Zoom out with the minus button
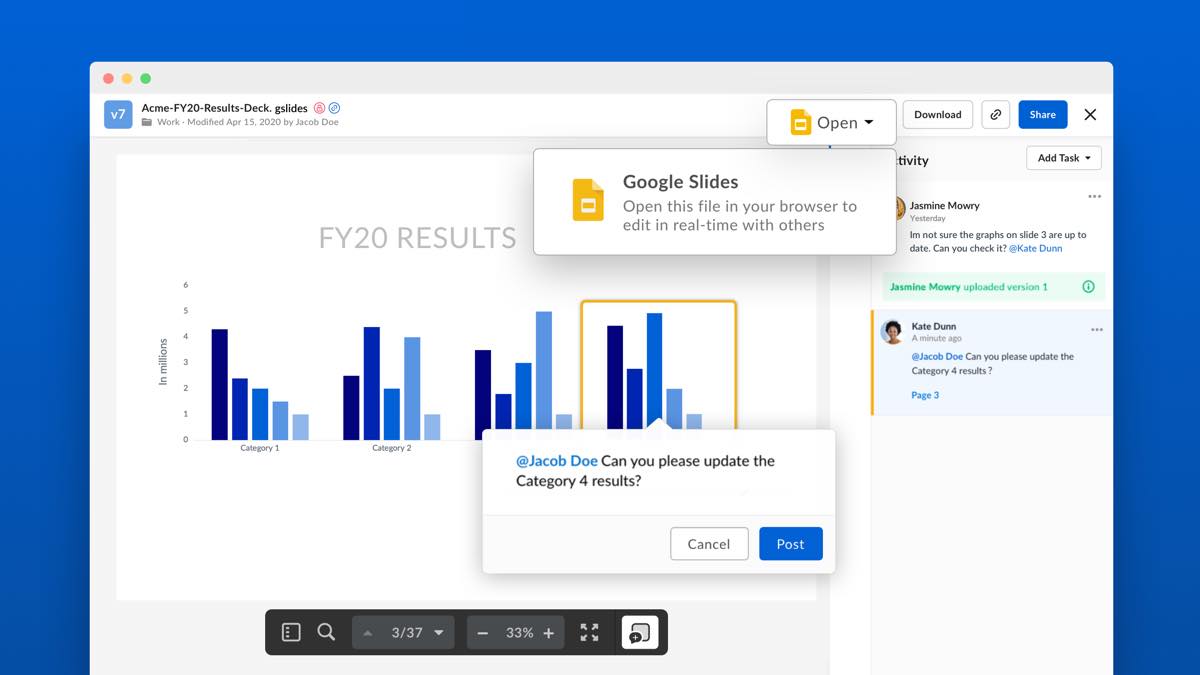Screen dimensions: 1200x675 [483, 633]
